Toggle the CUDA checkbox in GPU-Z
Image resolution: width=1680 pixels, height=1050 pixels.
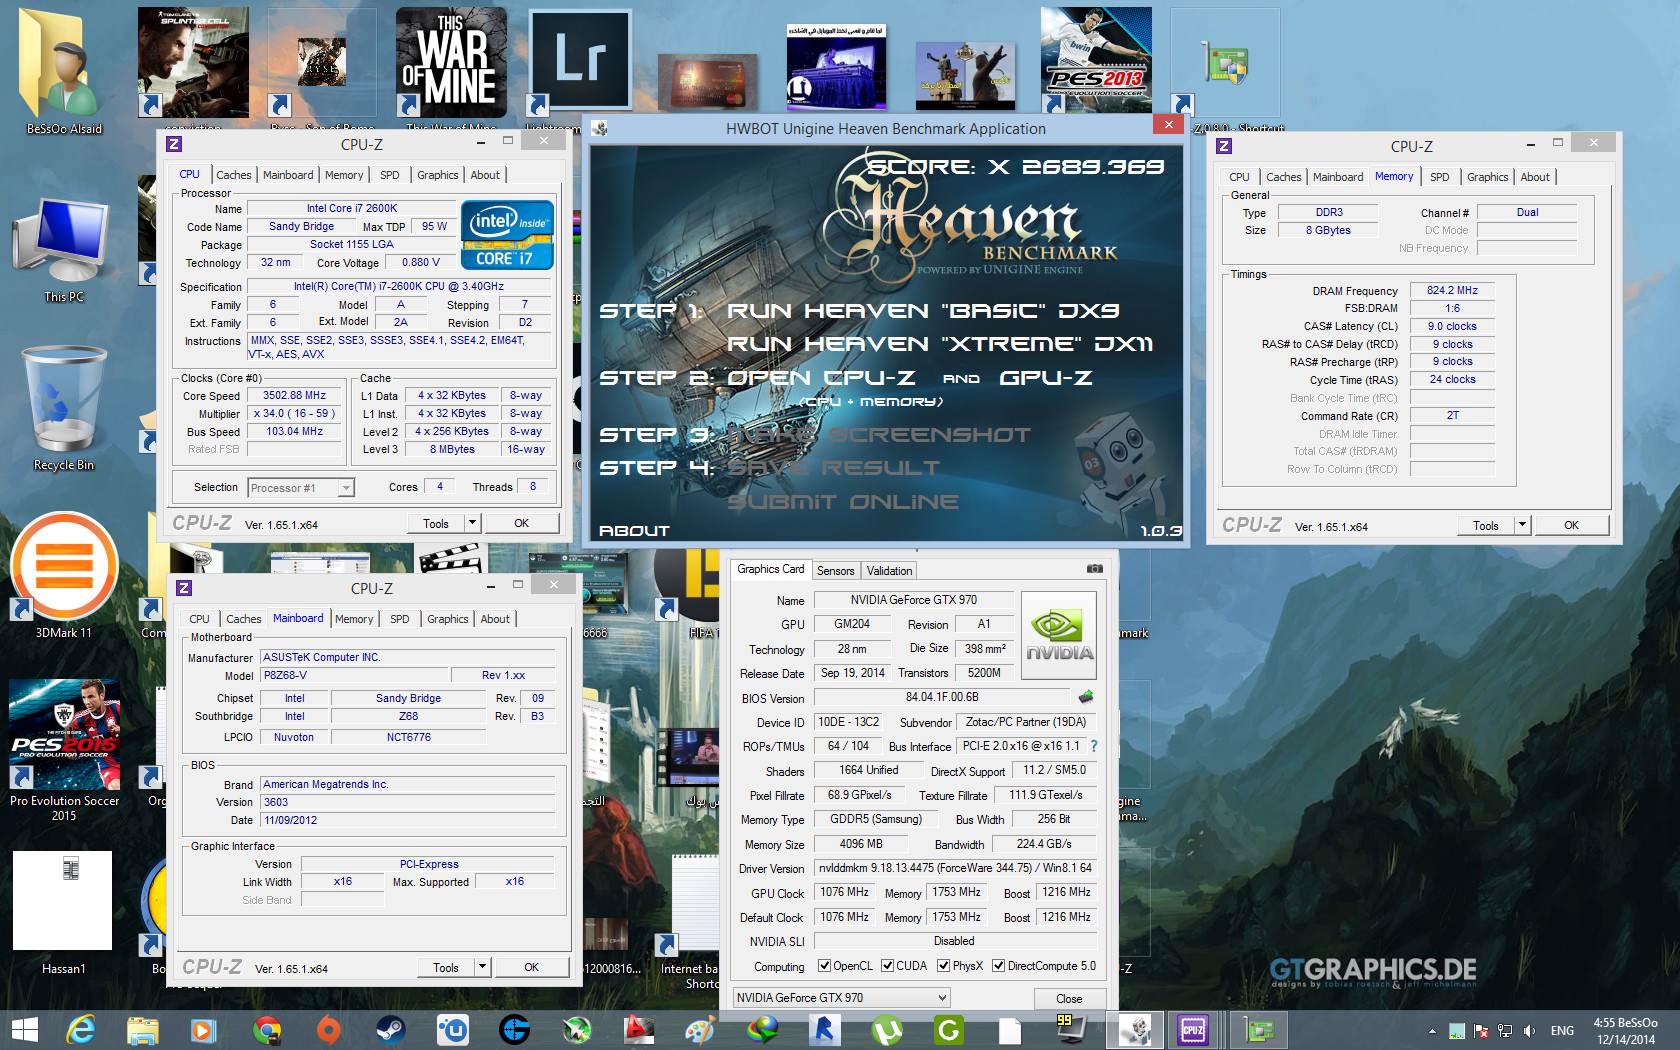(886, 966)
